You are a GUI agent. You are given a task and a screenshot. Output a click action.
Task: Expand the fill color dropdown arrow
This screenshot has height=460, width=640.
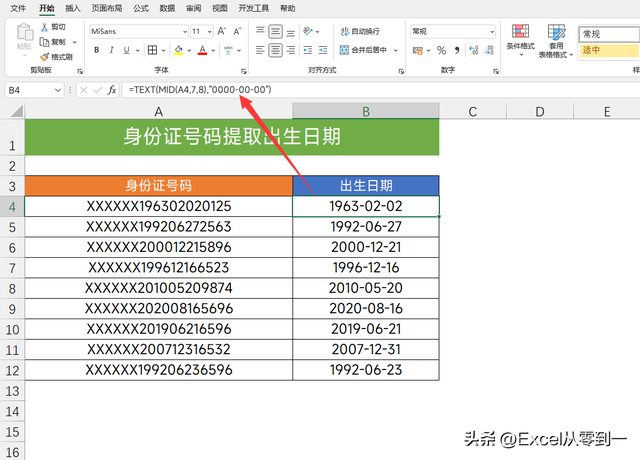click(189, 51)
